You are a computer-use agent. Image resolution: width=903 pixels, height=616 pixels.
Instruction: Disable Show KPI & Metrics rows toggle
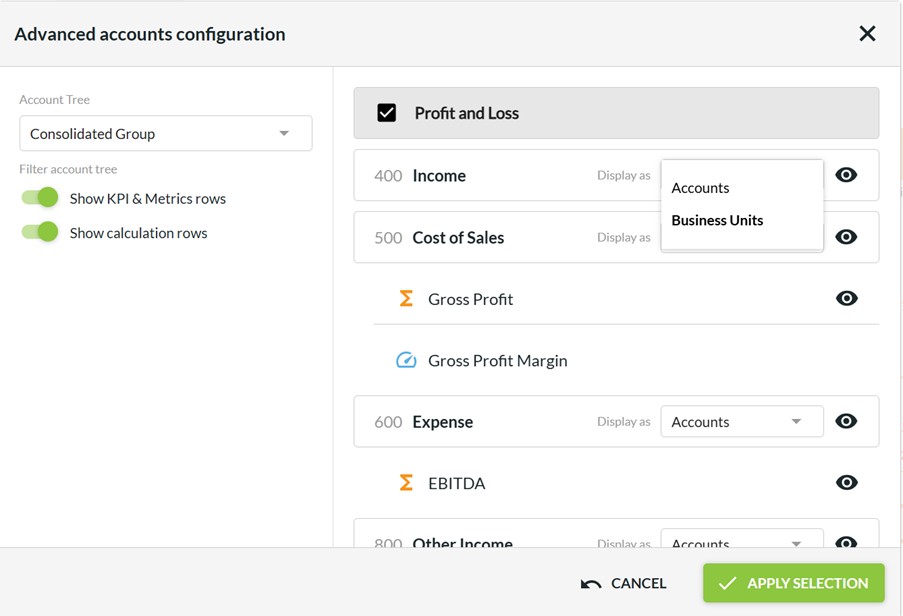pyautogui.click(x=41, y=198)
